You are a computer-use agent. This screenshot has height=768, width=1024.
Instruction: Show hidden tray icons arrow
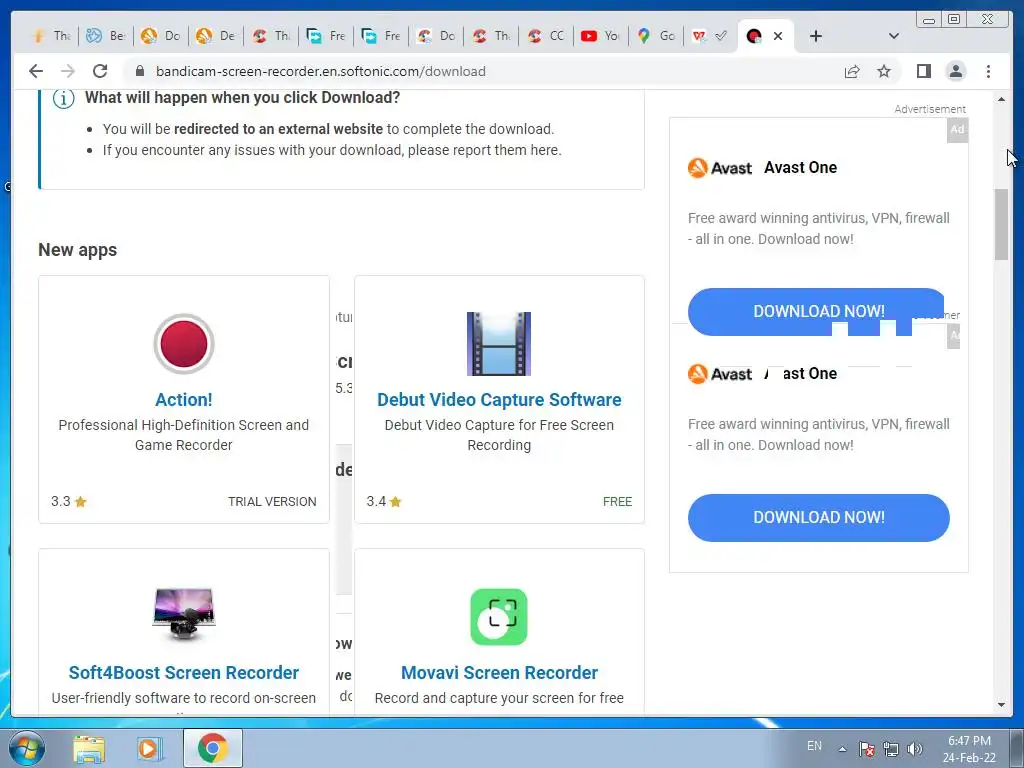[x=842, y=749]
